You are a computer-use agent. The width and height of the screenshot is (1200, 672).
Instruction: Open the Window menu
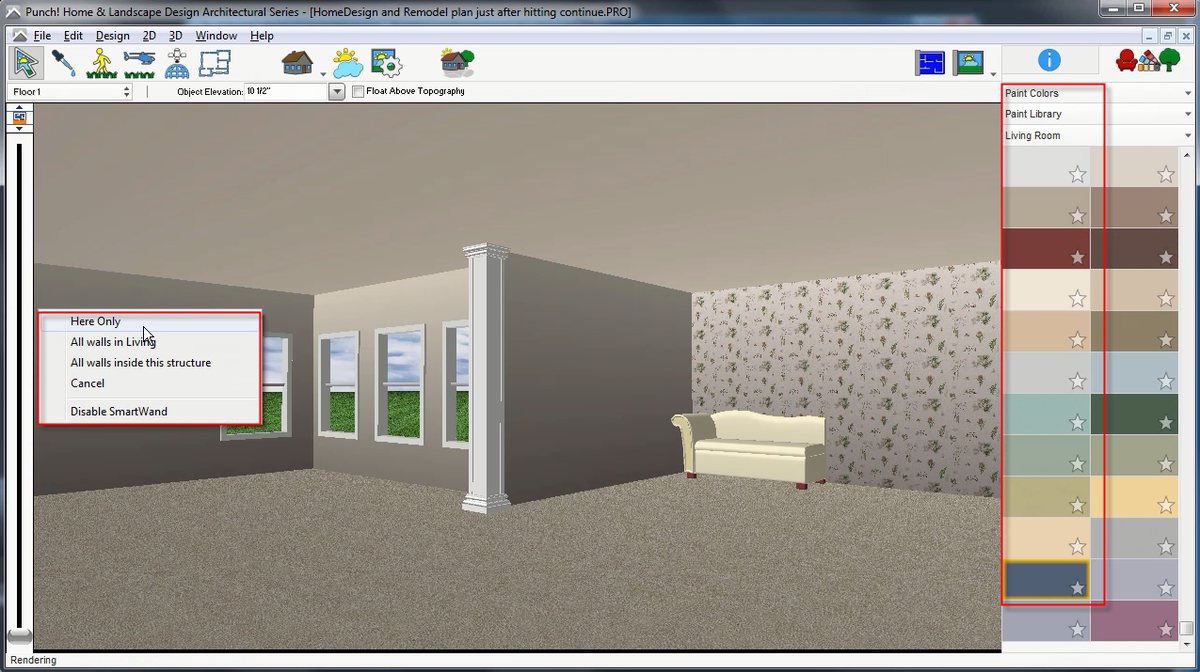click(x=216, y=36)
